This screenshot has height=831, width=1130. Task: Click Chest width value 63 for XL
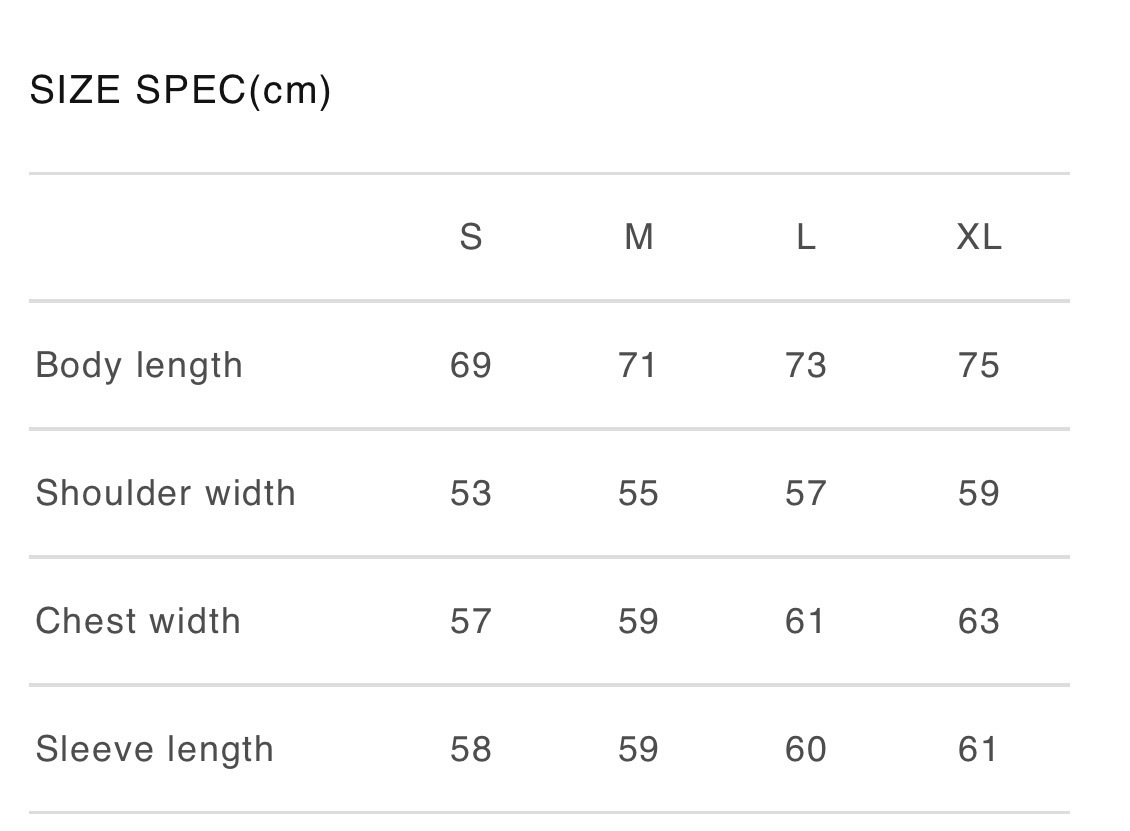[x=978, y=621]
